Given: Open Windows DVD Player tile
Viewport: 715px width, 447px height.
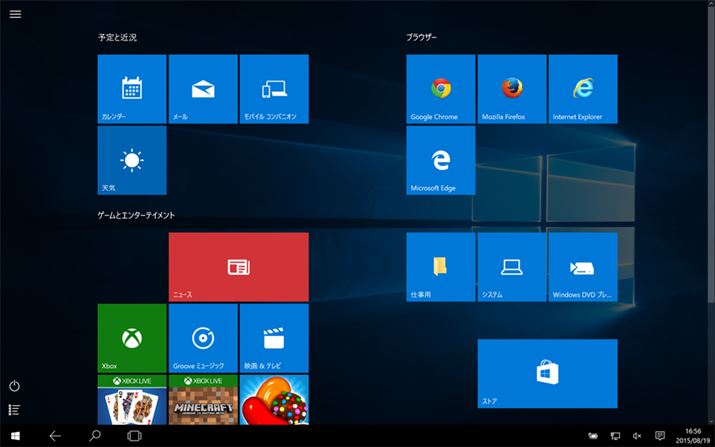Looking at the screenshot, I should 583,267.
